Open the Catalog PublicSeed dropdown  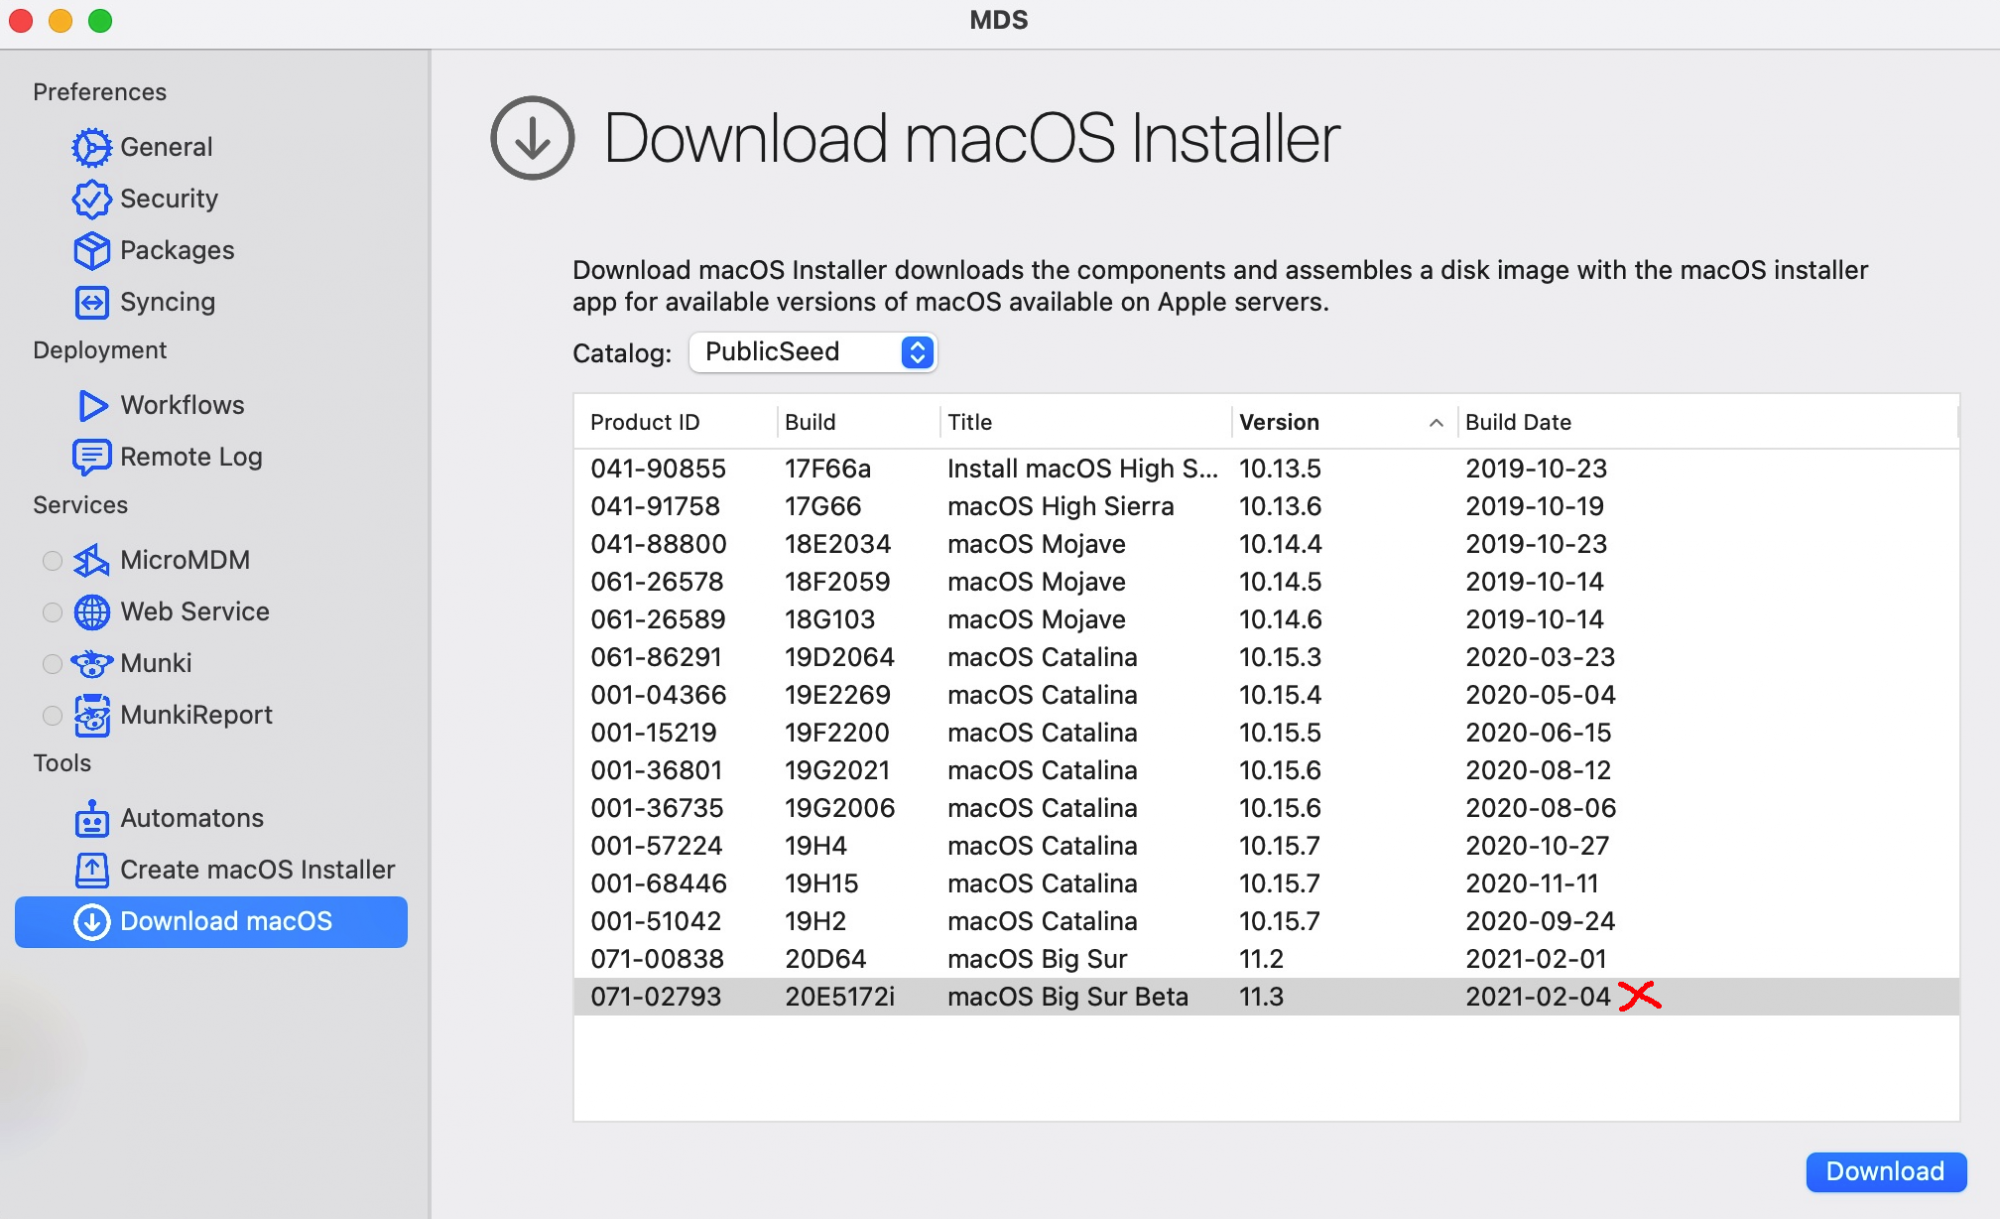coord(812,352)
